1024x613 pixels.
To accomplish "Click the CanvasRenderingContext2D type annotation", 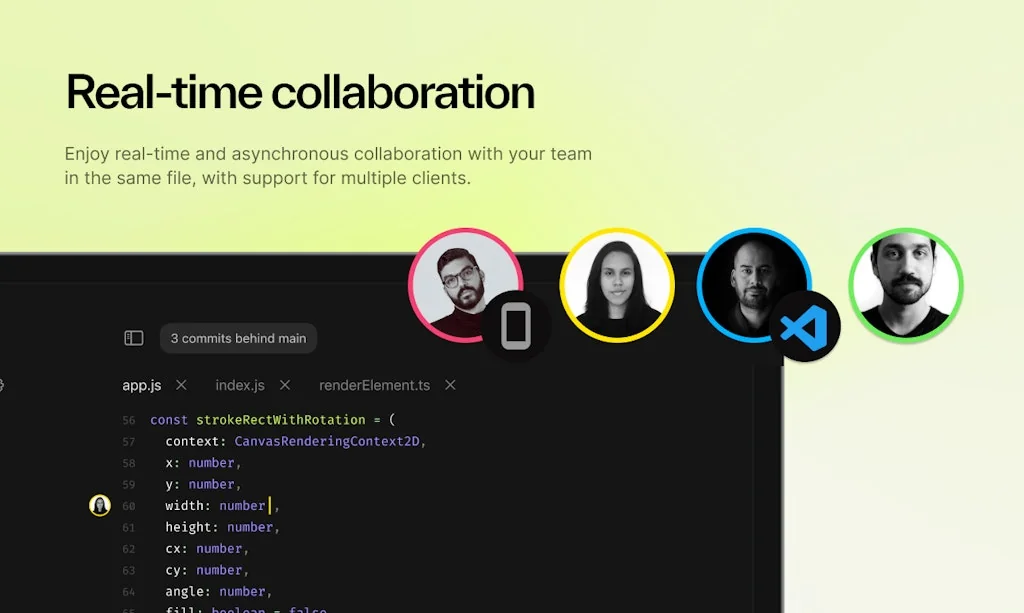I will click(326, 441).
